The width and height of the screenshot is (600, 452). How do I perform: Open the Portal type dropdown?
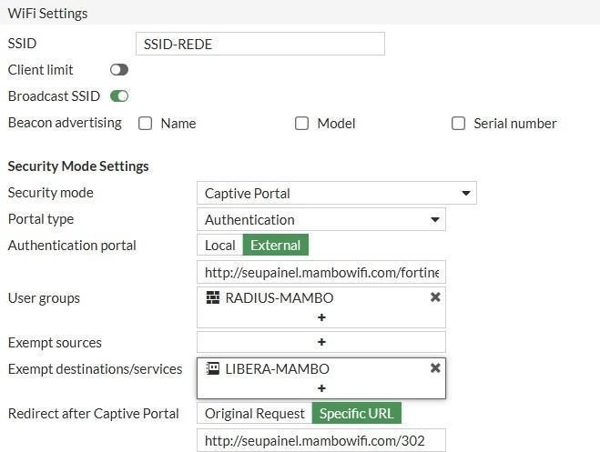321,220
